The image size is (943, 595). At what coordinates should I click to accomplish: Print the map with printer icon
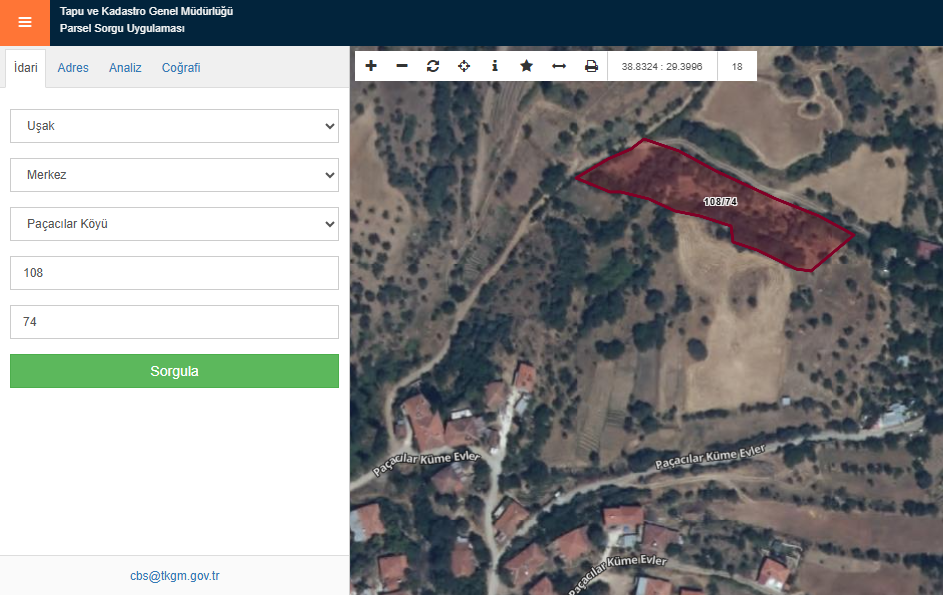(591, 66)
